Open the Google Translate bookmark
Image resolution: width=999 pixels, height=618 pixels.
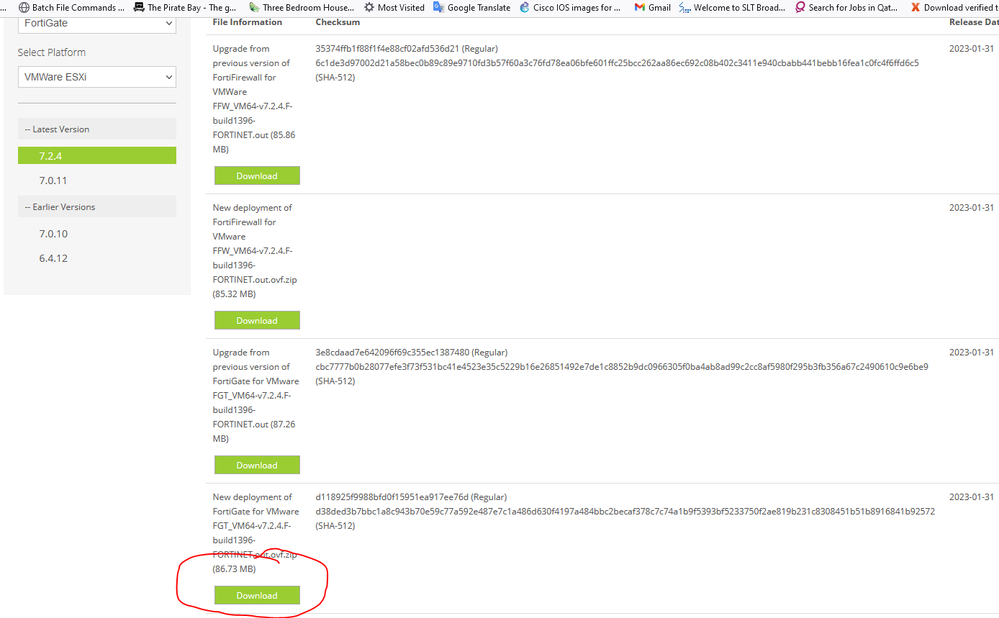471,8
